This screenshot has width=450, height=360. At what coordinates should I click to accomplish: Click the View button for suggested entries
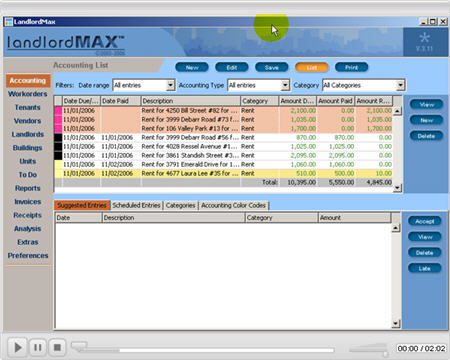(424, 237)
